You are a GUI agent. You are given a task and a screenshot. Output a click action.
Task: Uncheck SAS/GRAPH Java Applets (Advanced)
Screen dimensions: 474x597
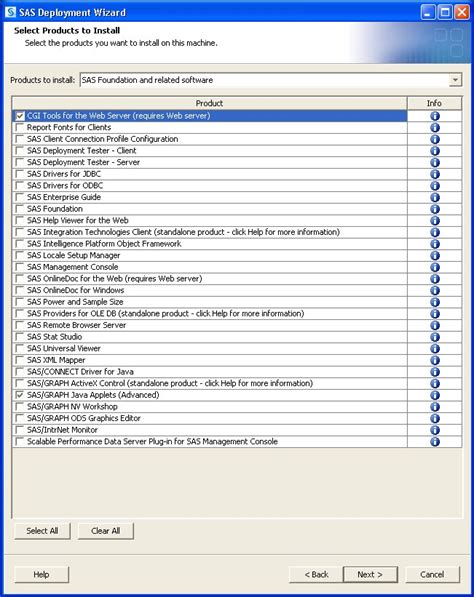click(19, 395)
